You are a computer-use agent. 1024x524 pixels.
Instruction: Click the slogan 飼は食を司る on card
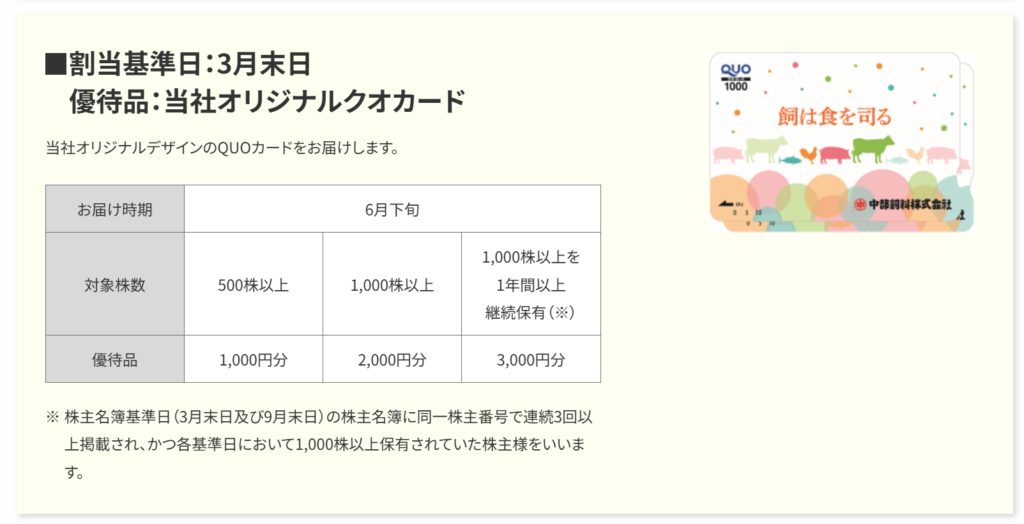point(833,116)
